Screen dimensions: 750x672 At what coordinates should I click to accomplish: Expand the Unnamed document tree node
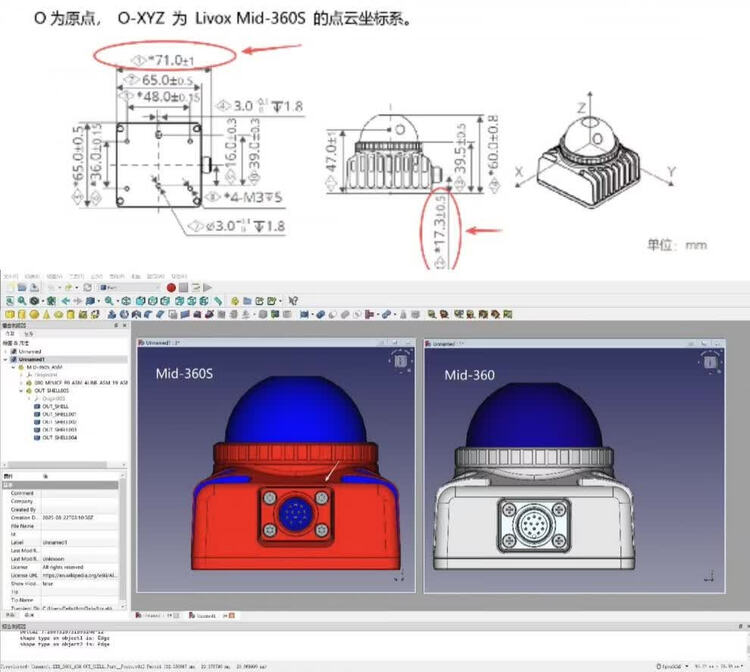pyautogui.click(x=6, y=352)
